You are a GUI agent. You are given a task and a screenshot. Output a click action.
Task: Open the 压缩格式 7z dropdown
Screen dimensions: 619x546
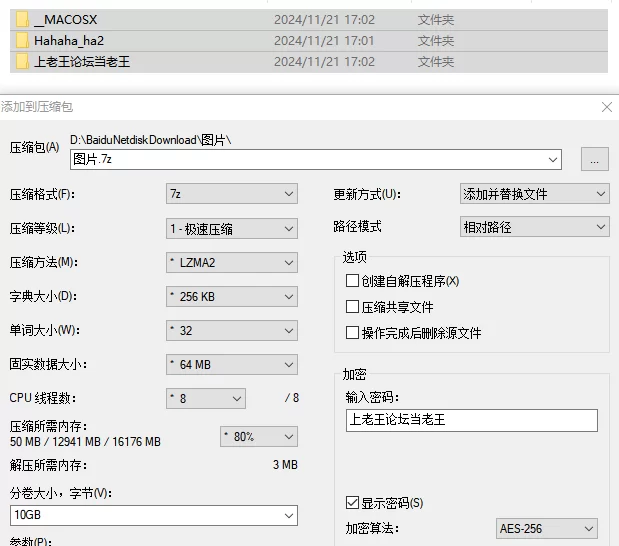point(231,194)
